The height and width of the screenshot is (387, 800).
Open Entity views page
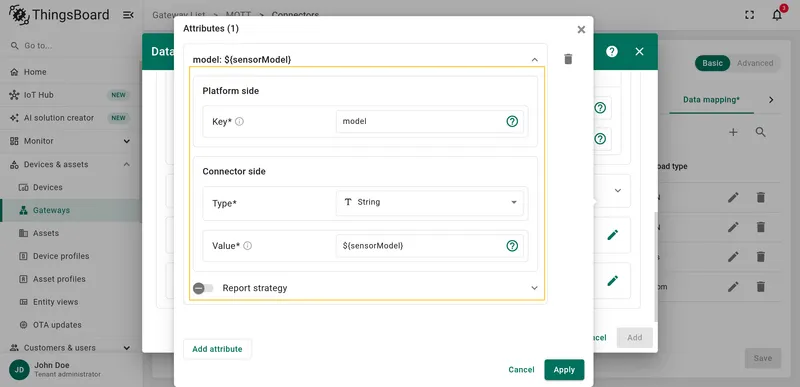pyautogui.click(x=71, y=302)
